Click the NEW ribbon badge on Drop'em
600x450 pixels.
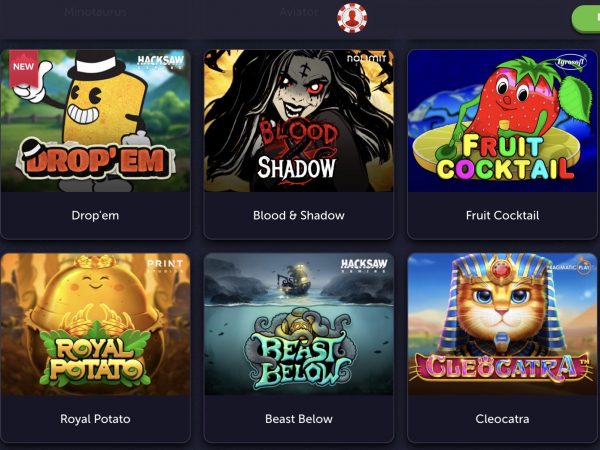click(x=24, y=68)
